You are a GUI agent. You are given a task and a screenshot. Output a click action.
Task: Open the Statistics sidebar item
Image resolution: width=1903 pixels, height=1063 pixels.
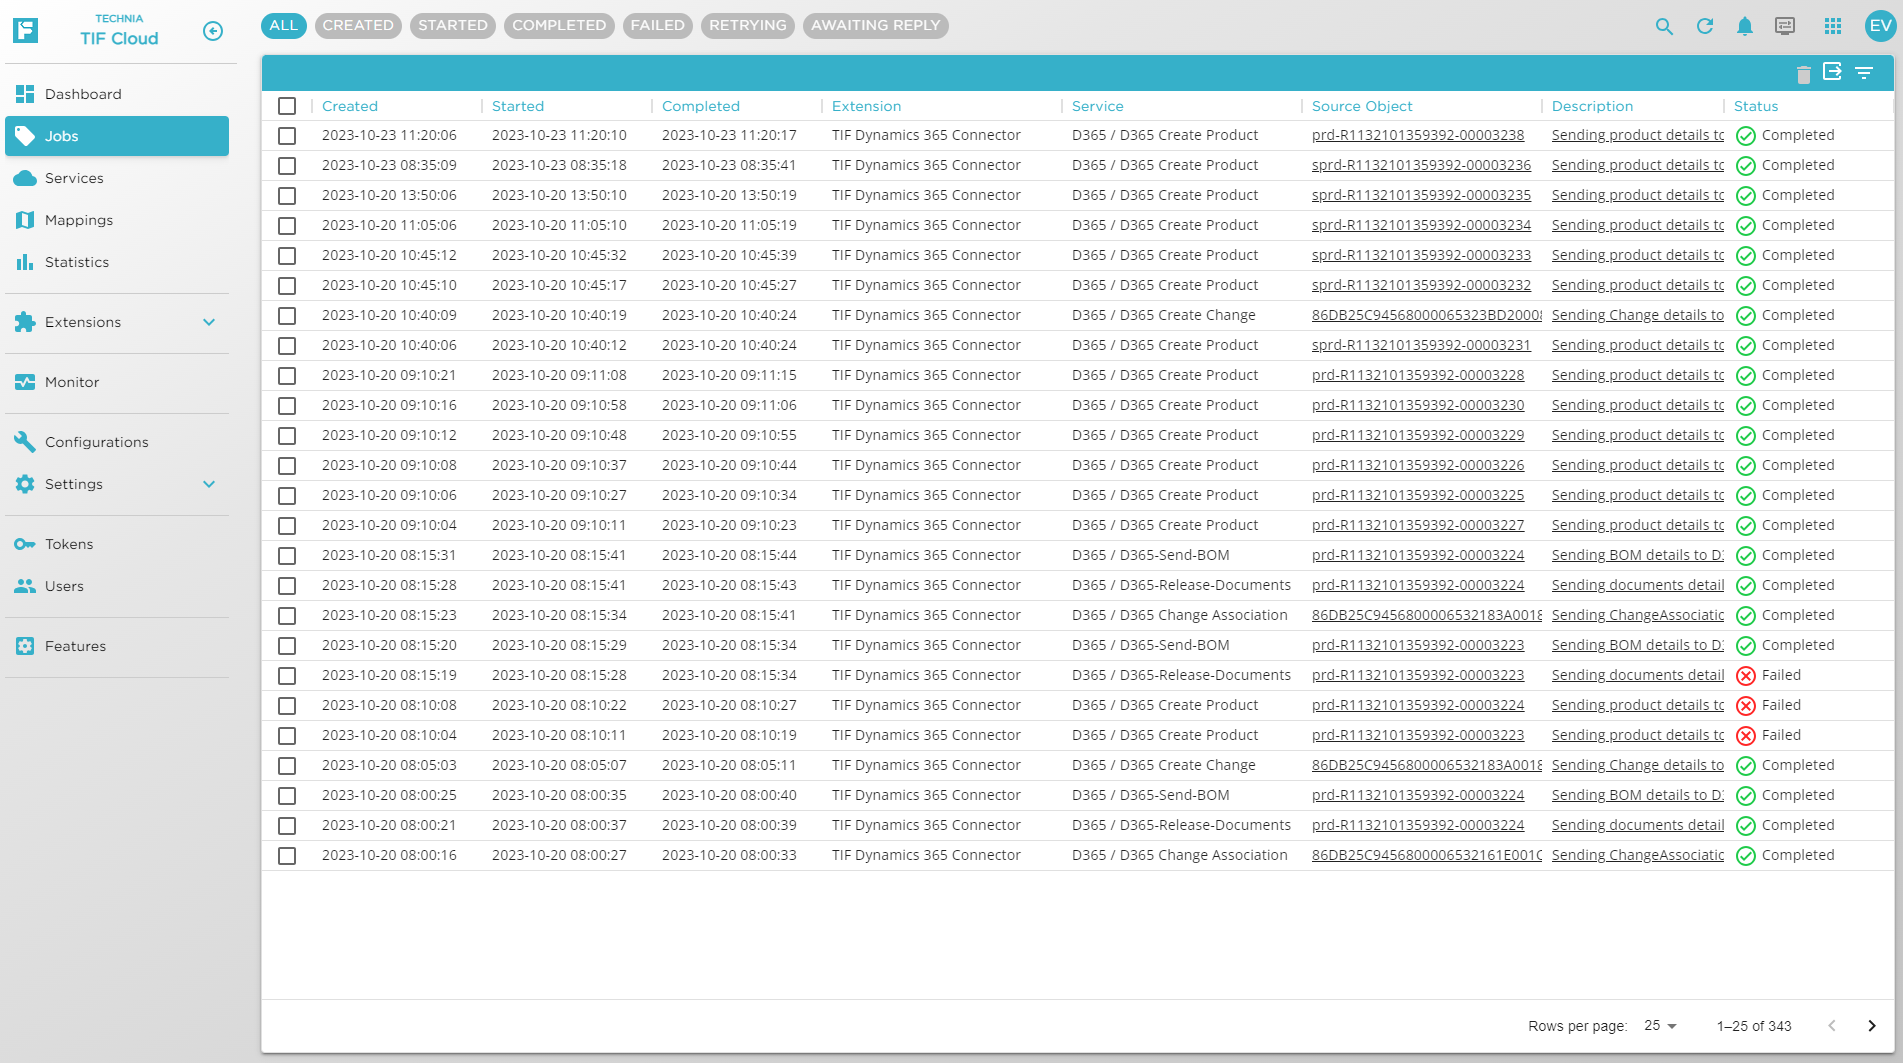point(77,262)
